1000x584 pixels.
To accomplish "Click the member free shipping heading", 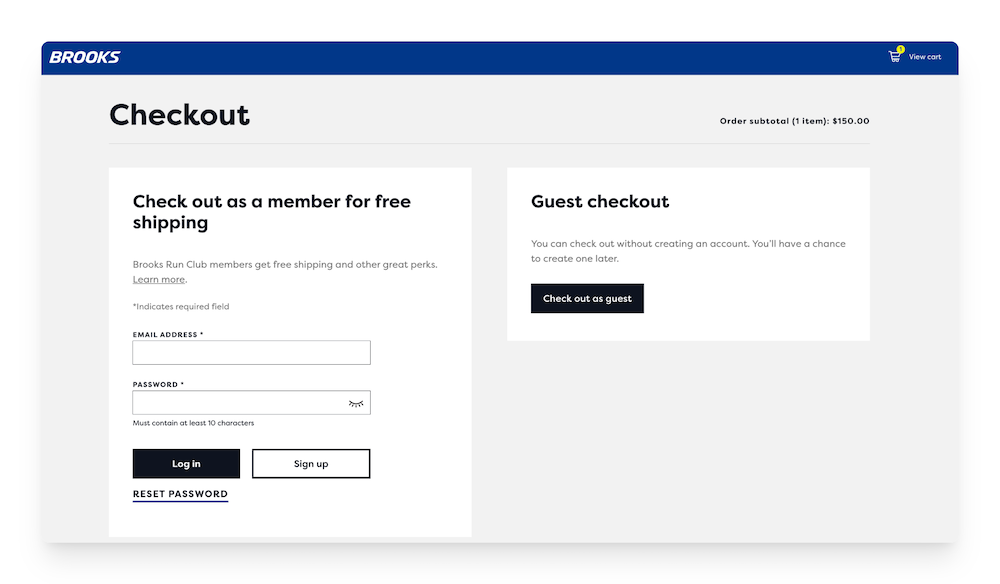I will point(272,212).
